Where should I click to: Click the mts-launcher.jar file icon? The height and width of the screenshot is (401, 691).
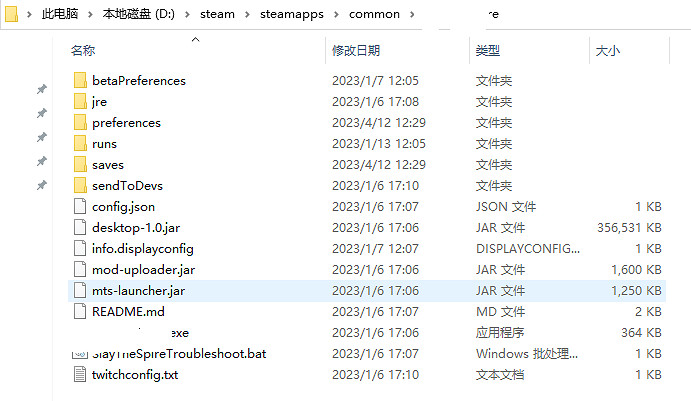pos(81,291)
